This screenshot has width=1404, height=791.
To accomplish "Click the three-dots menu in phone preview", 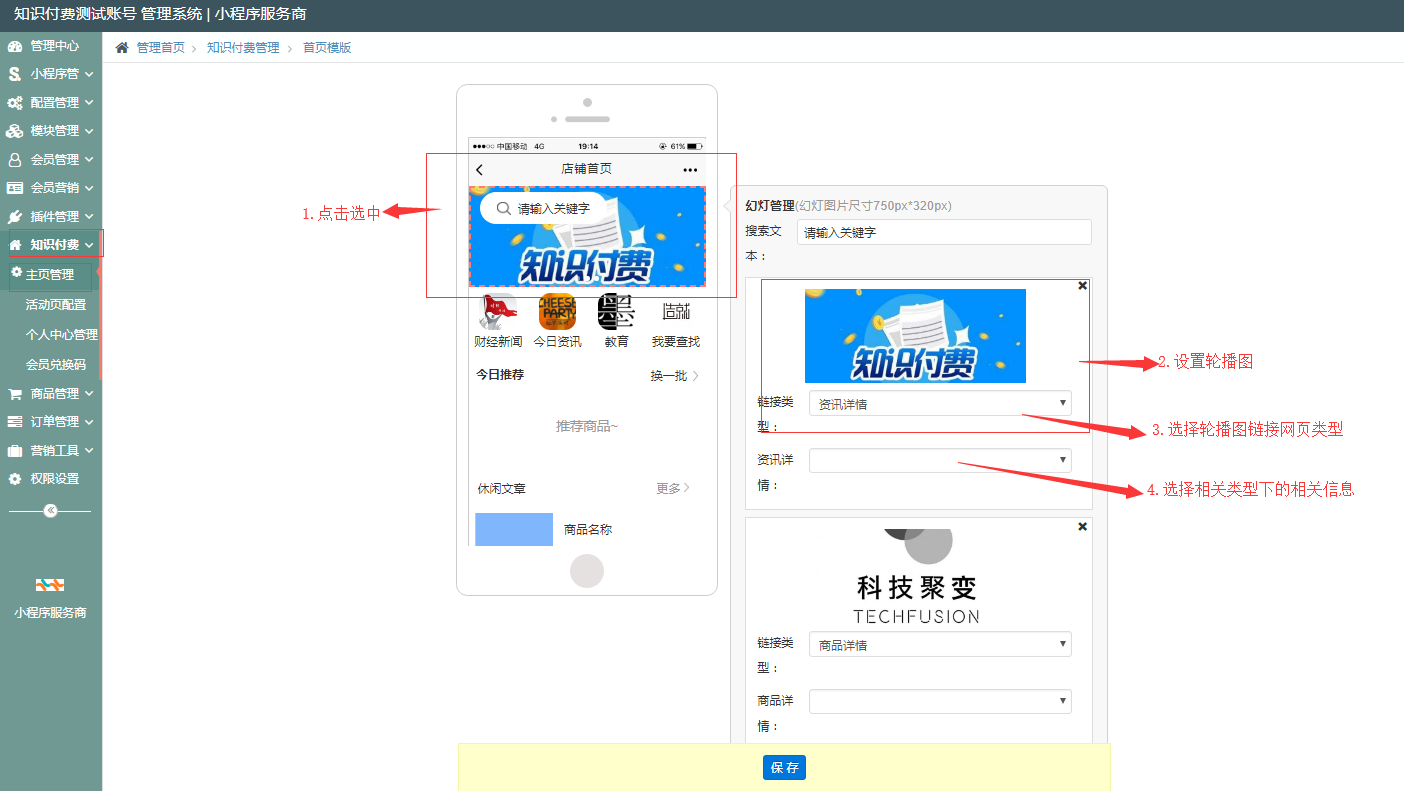I will 690,170.
